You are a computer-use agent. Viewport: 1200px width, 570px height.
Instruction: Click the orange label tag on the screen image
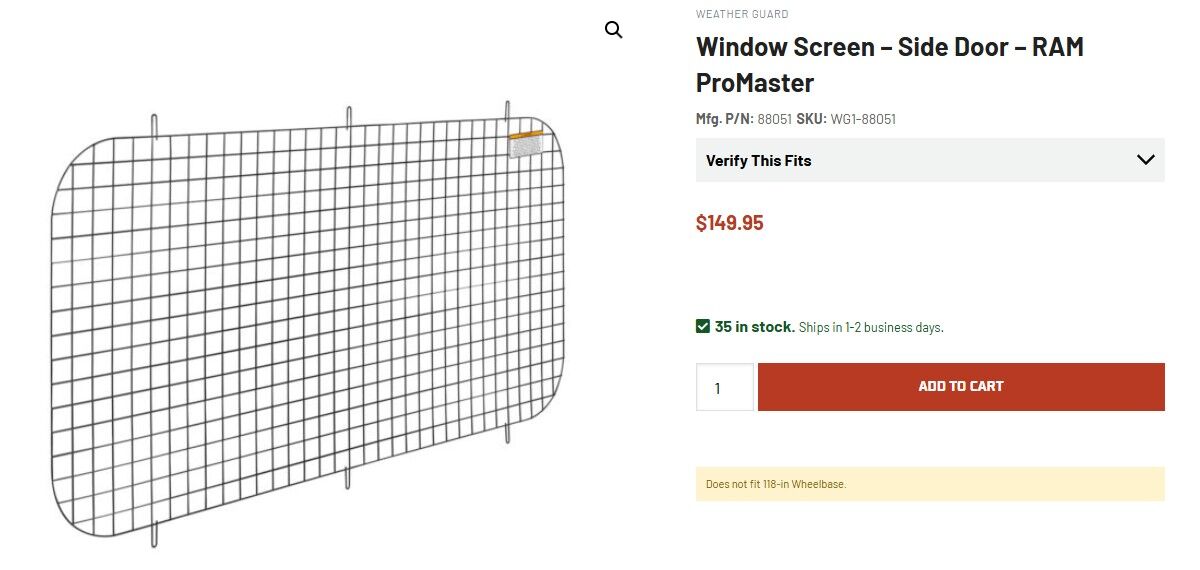click(x=527, y=135)
